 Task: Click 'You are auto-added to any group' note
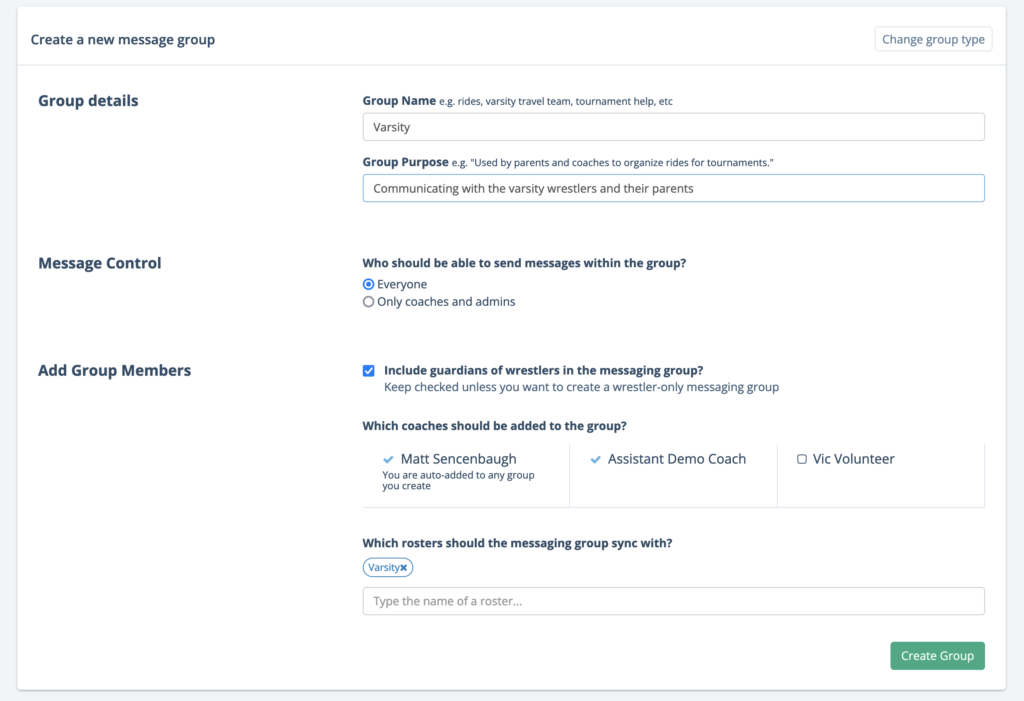tap(458, 480)
